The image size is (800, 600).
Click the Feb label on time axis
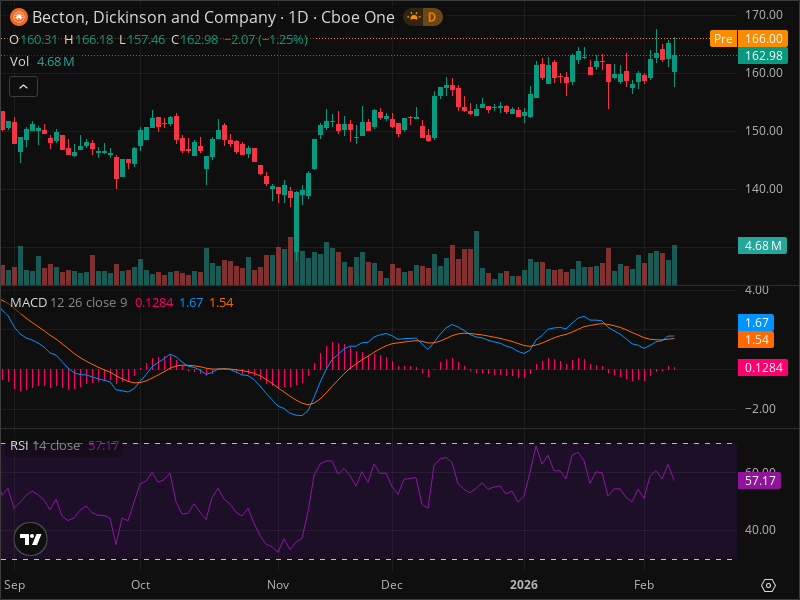644,585
